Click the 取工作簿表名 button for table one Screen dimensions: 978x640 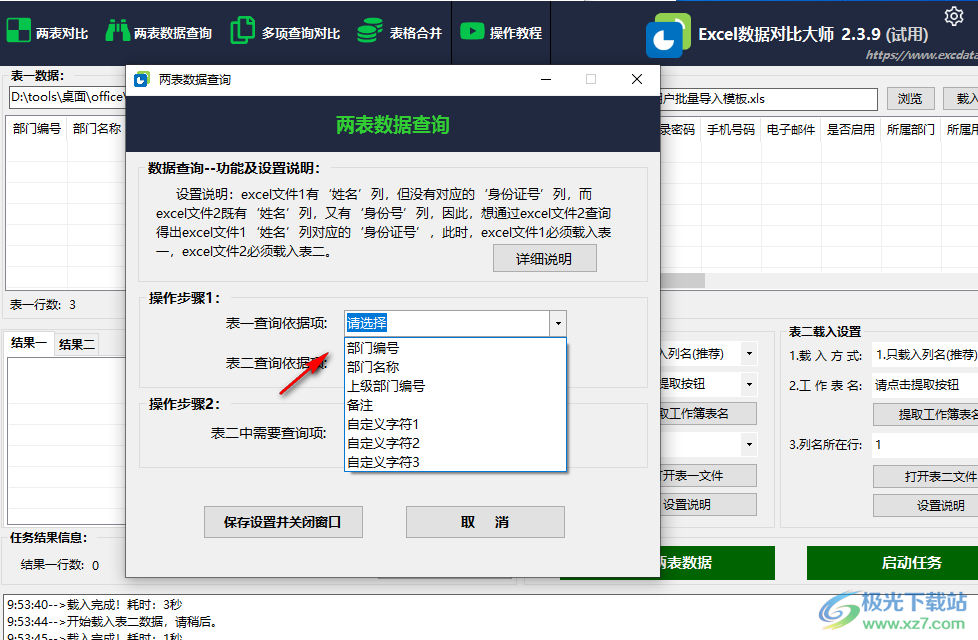click(708, 414)
